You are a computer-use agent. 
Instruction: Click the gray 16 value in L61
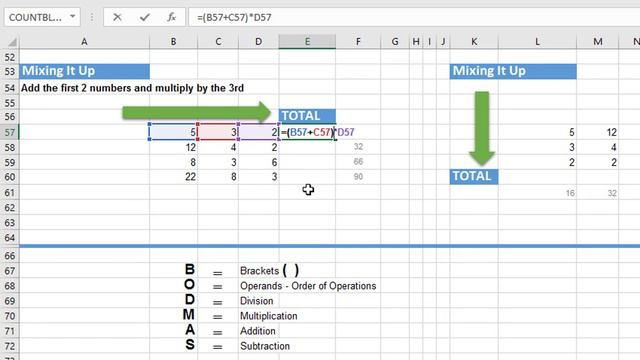point(570,193)
